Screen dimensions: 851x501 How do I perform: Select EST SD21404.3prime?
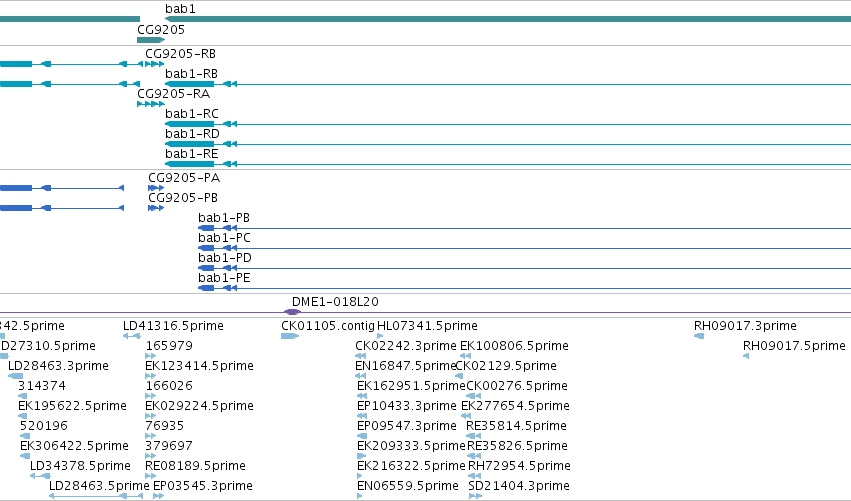click(x=519, y=486)
